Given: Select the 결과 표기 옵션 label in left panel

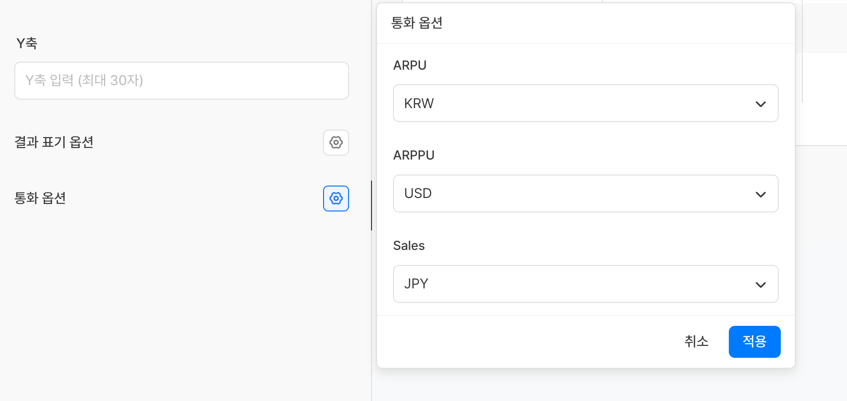Looking at the screenshot, I should pos(54,142).
